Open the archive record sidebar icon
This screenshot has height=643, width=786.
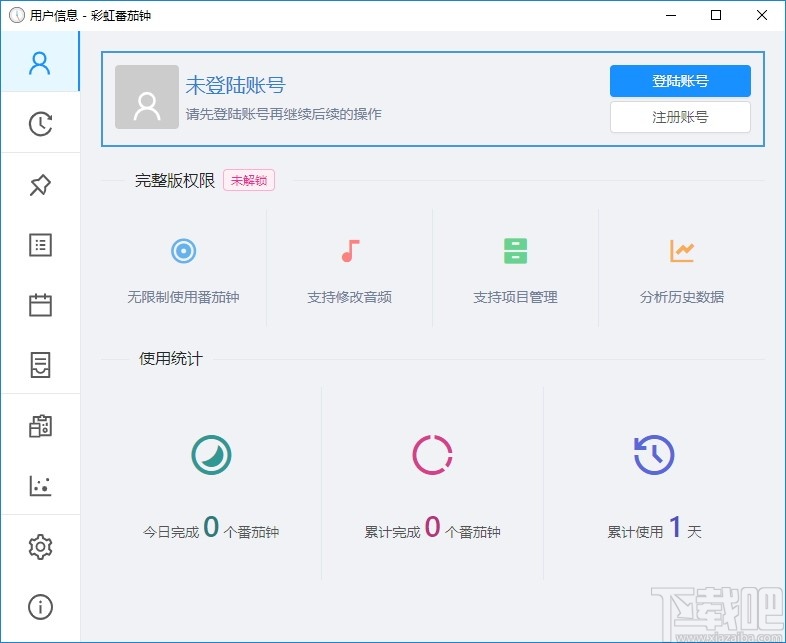coord(40,365)
